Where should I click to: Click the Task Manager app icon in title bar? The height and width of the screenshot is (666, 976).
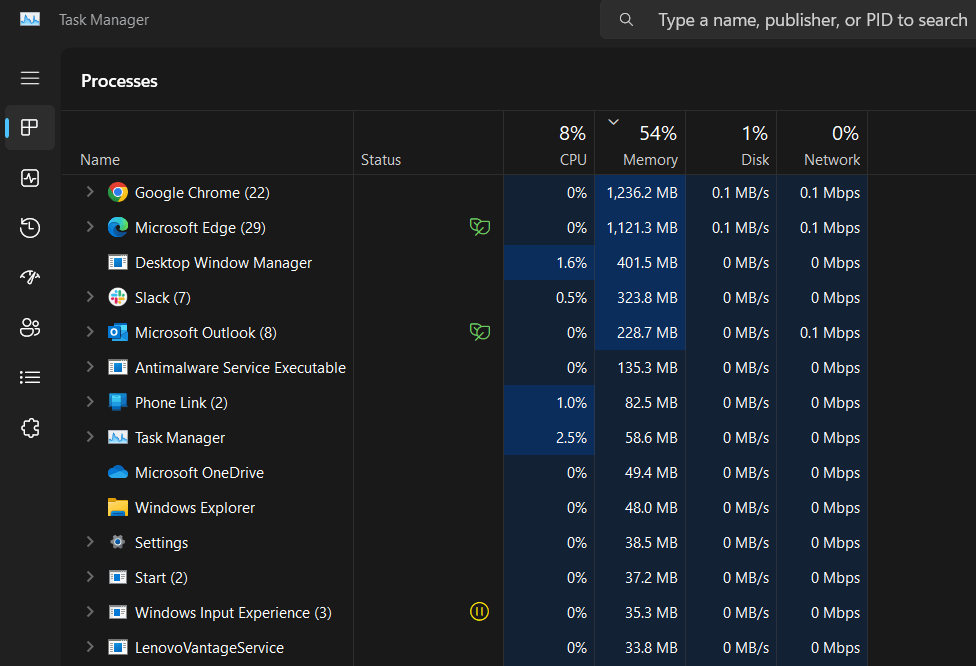(30, 19)
